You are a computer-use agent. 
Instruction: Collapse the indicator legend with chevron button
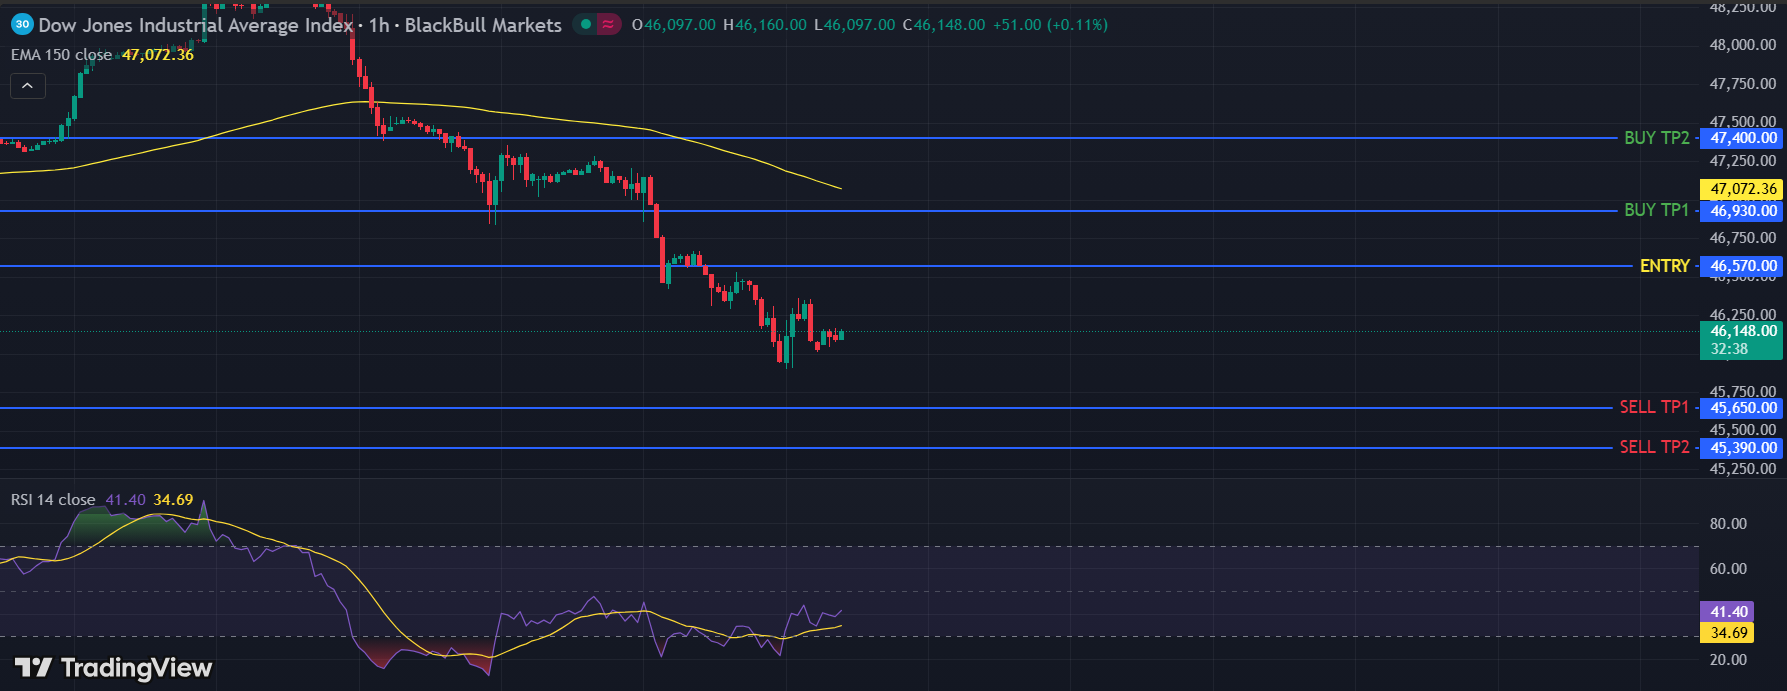pos(27,87)
